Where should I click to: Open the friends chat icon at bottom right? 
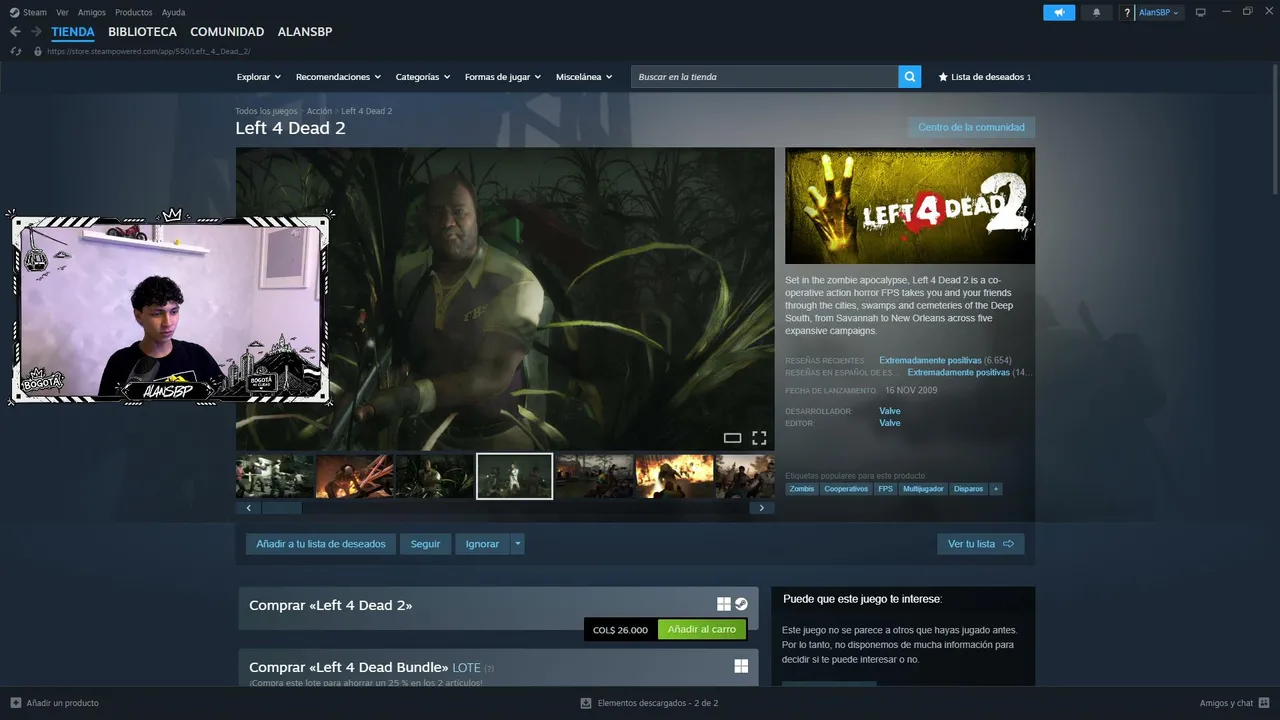pyautogui.click(x=1264, y=703)
